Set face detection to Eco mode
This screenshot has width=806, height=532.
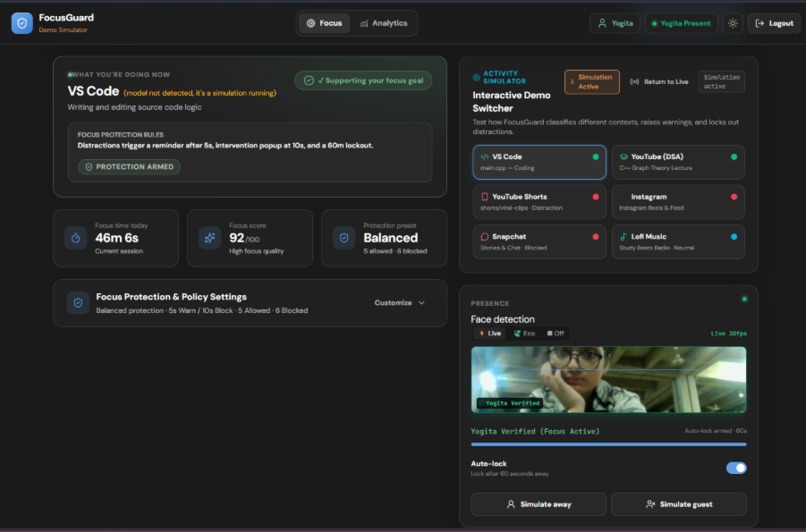tap(524, 334)
